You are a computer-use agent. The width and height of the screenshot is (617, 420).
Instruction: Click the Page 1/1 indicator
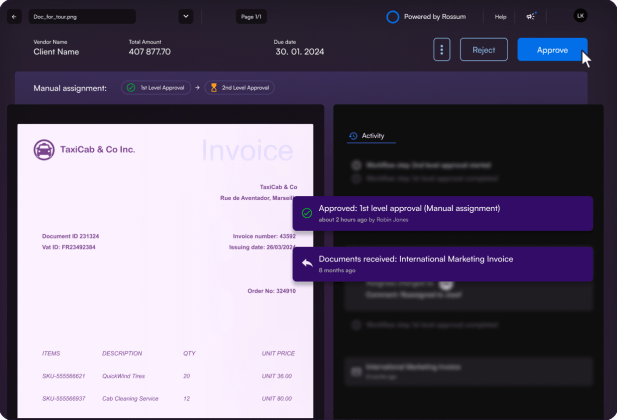point(252,17)
